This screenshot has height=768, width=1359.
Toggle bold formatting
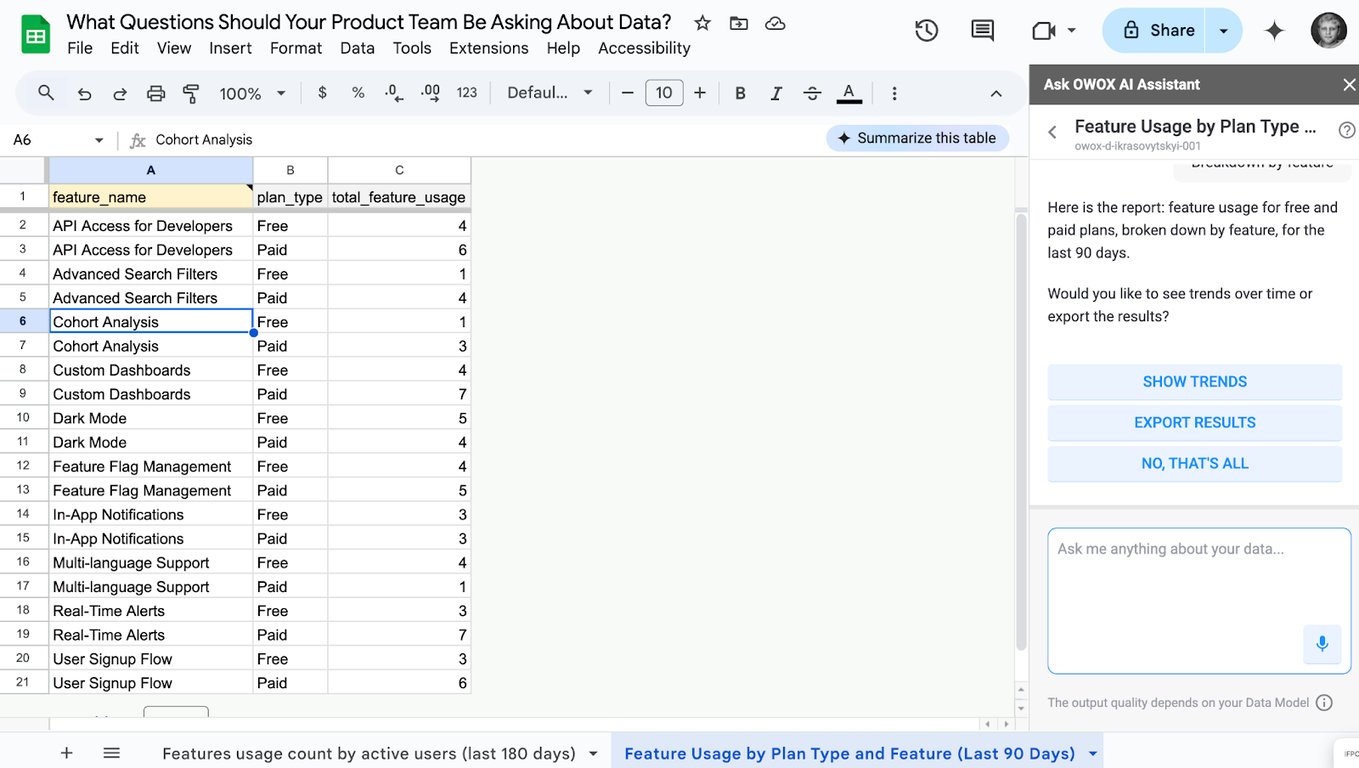740,93
